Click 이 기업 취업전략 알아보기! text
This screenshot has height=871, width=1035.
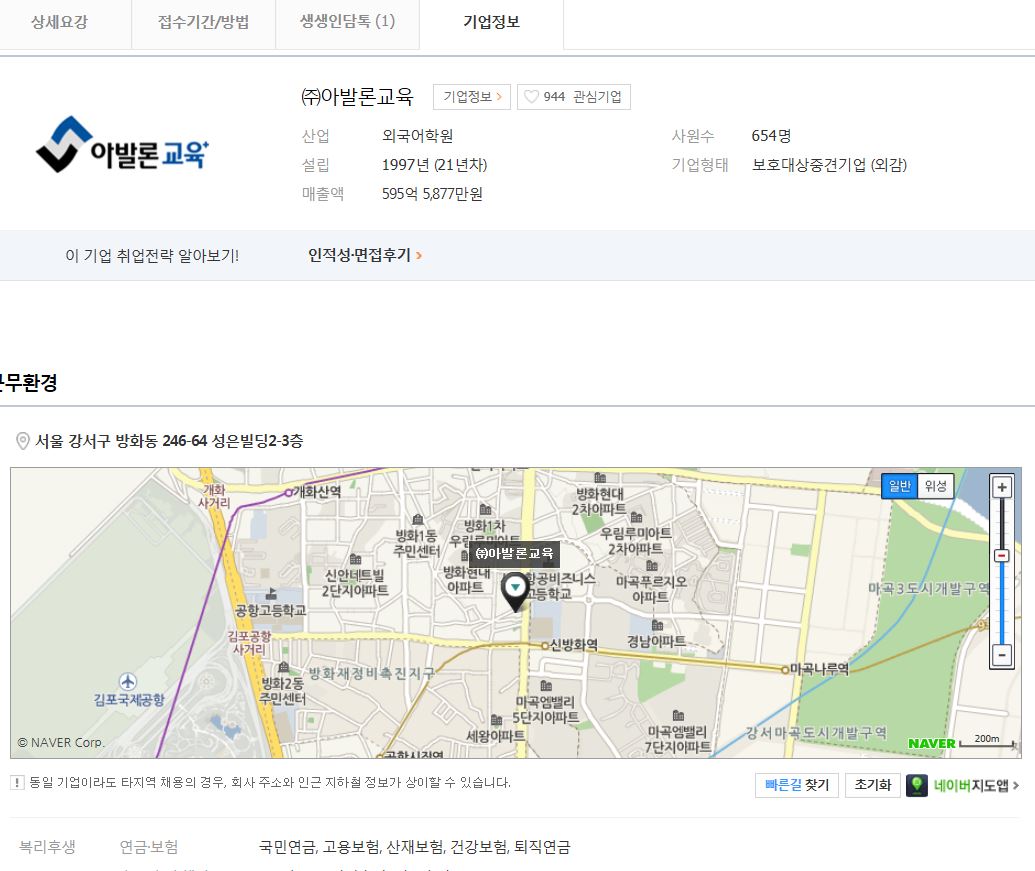[152, 255]
